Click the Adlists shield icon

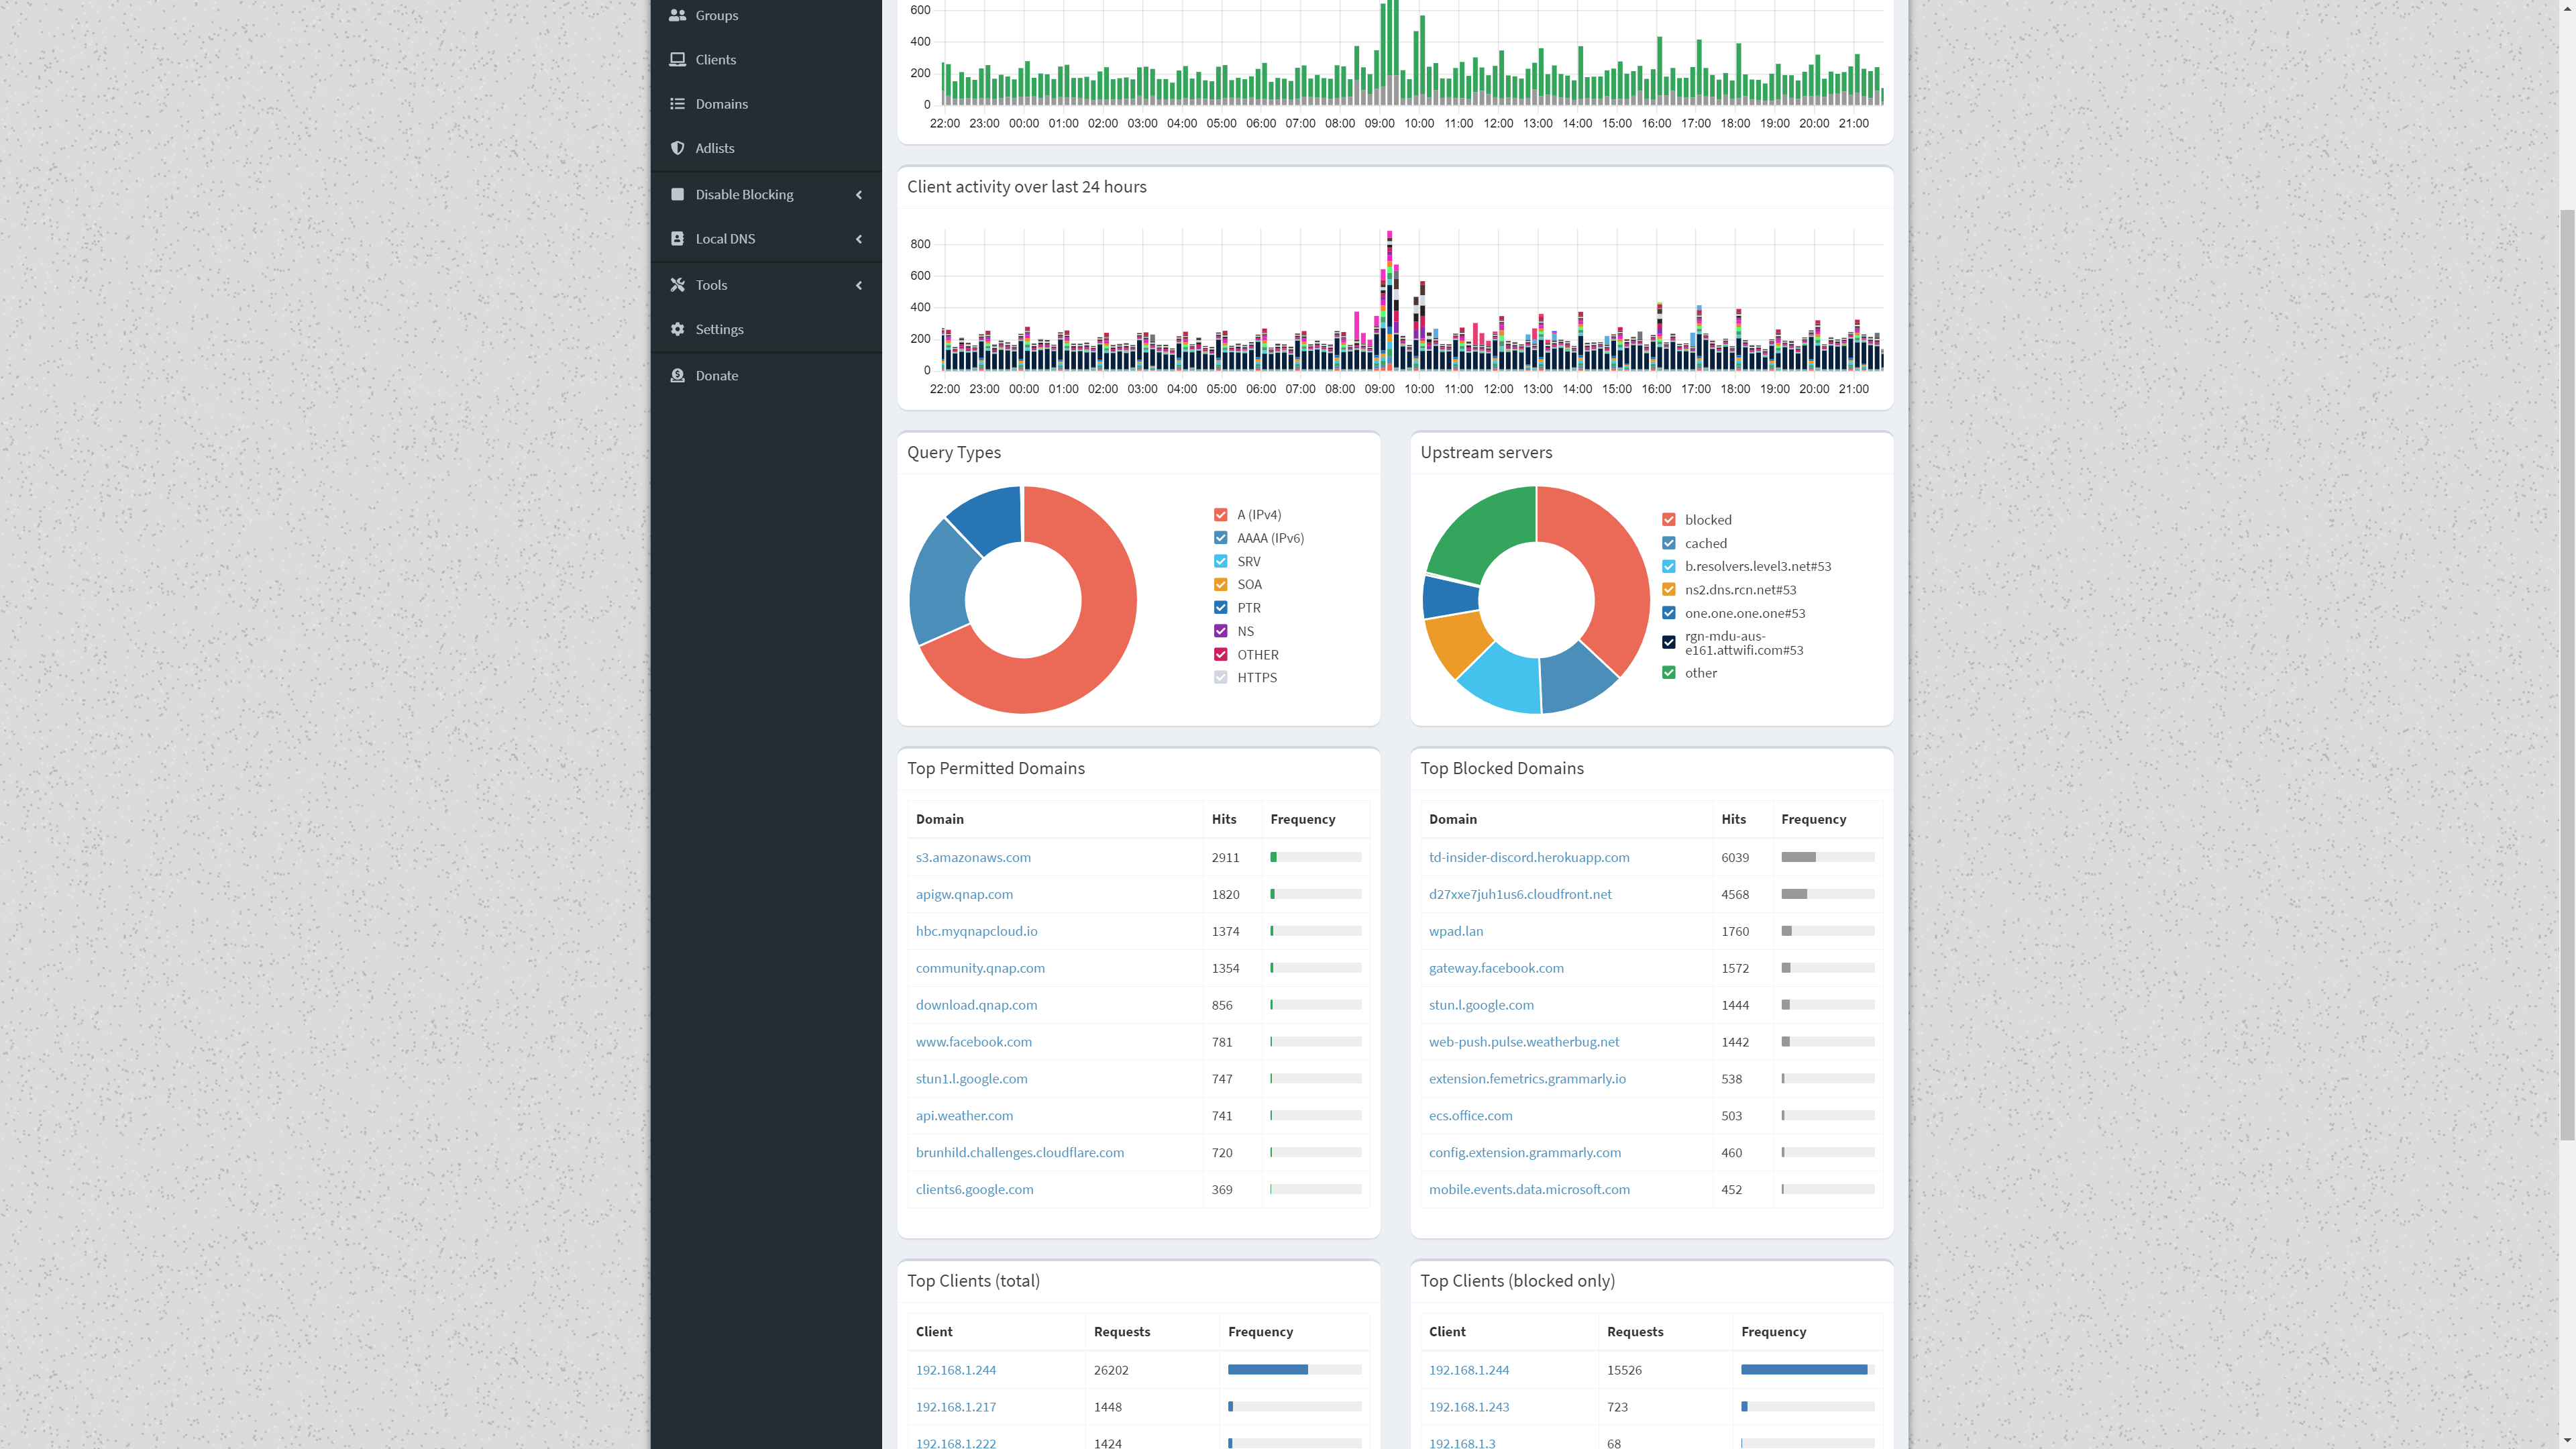677,148
